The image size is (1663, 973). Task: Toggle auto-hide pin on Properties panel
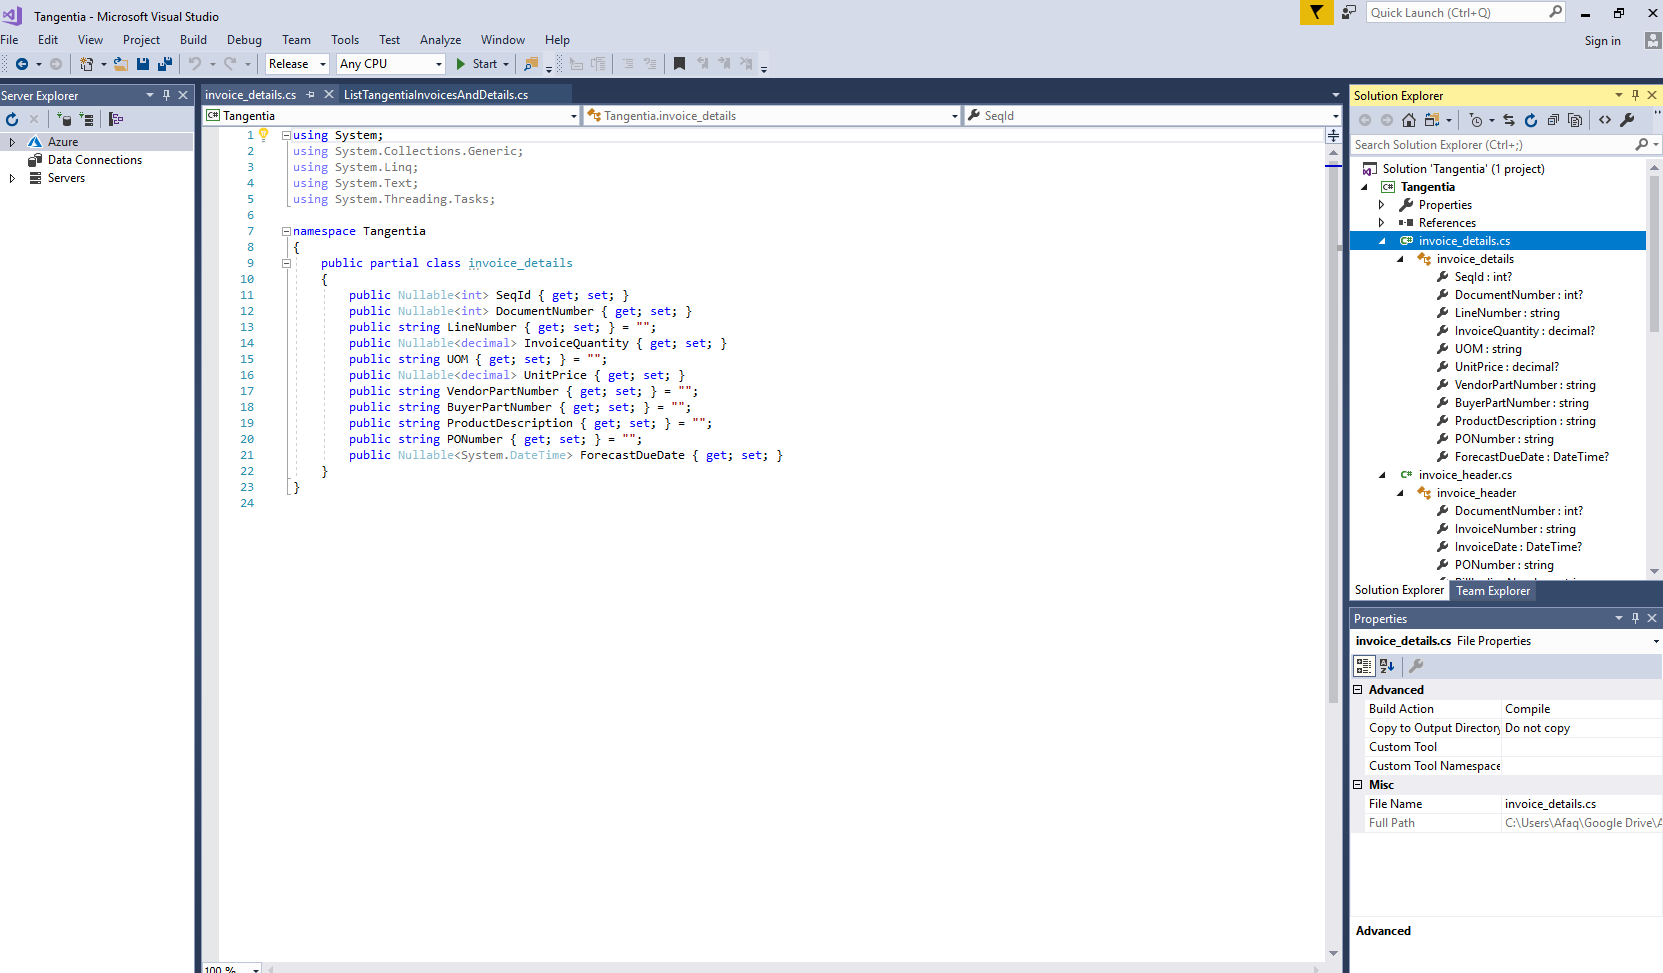pos(1636,618)
